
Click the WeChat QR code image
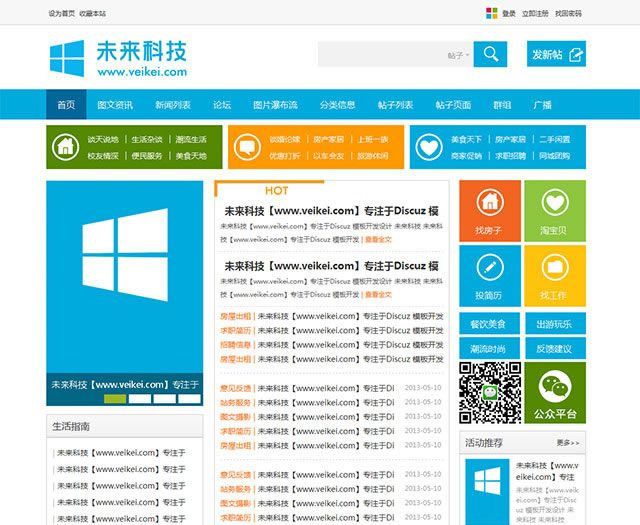coord(490,393)
